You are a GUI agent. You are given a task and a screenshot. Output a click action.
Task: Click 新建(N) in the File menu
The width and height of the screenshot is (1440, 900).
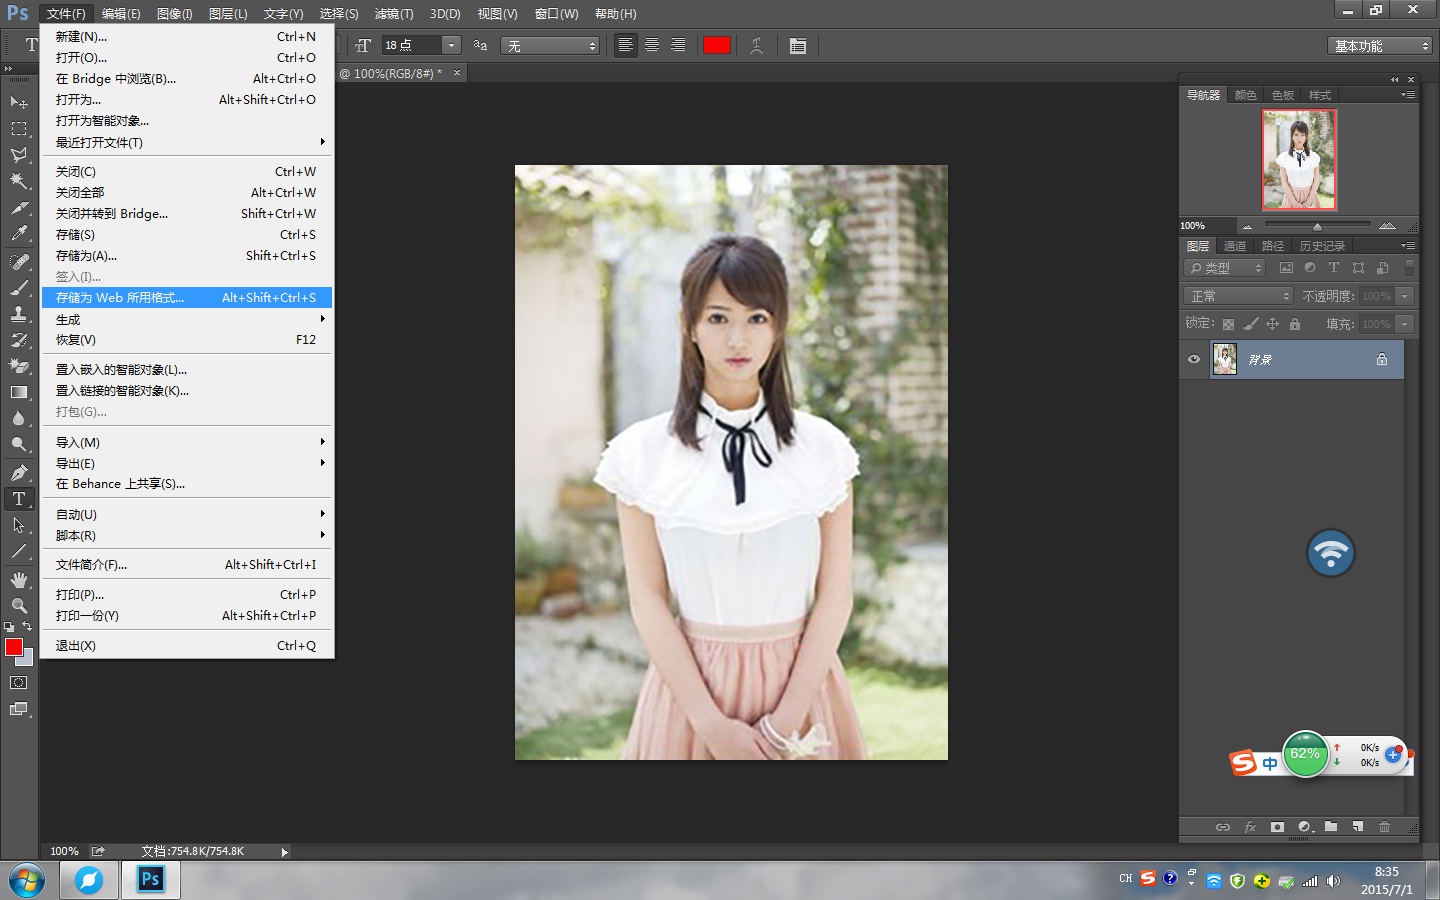[187, 36]
